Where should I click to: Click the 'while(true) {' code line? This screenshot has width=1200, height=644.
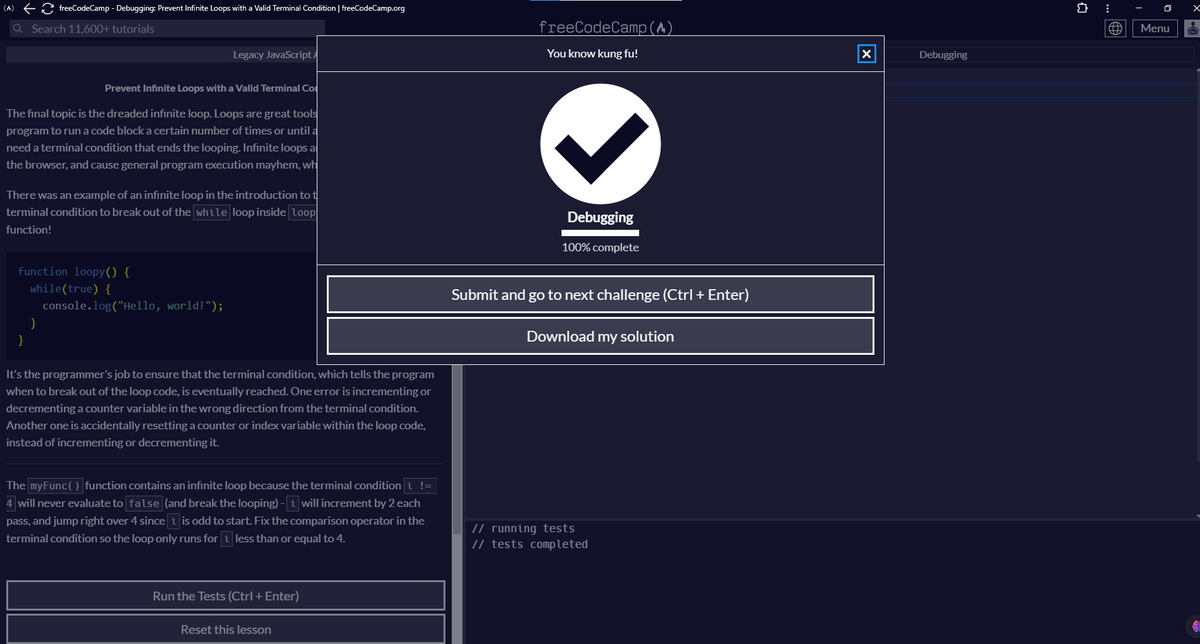pyautogui.click(x=70, y=289)
